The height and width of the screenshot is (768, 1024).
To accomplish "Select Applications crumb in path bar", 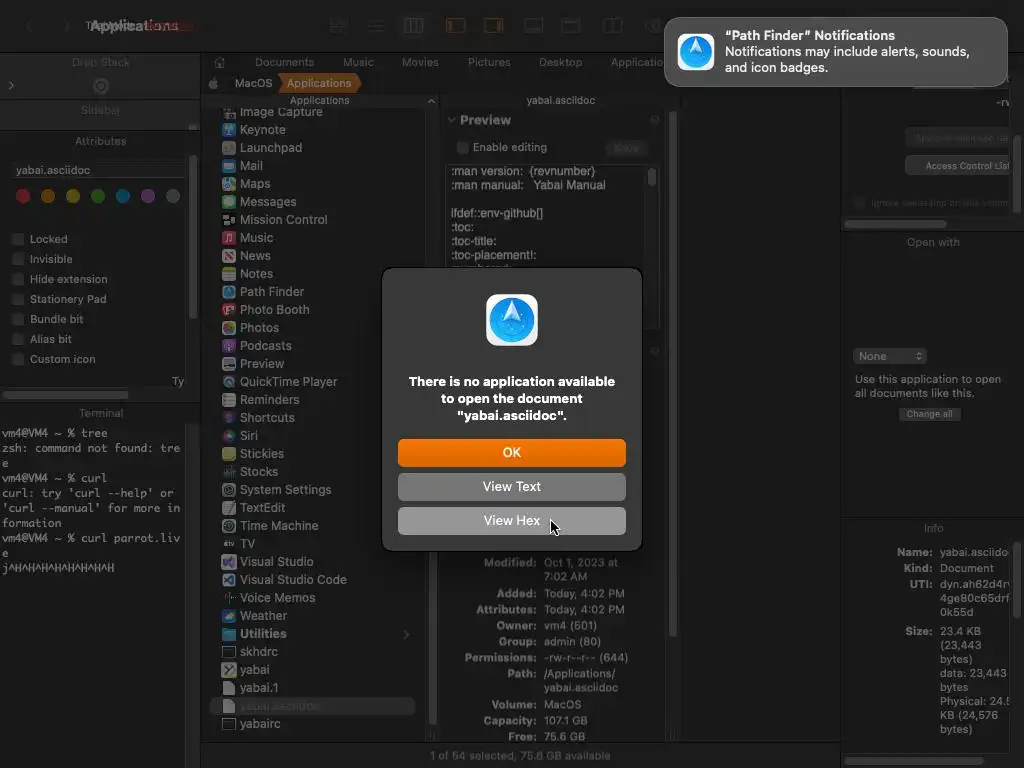I will click(x=319, y=84).
